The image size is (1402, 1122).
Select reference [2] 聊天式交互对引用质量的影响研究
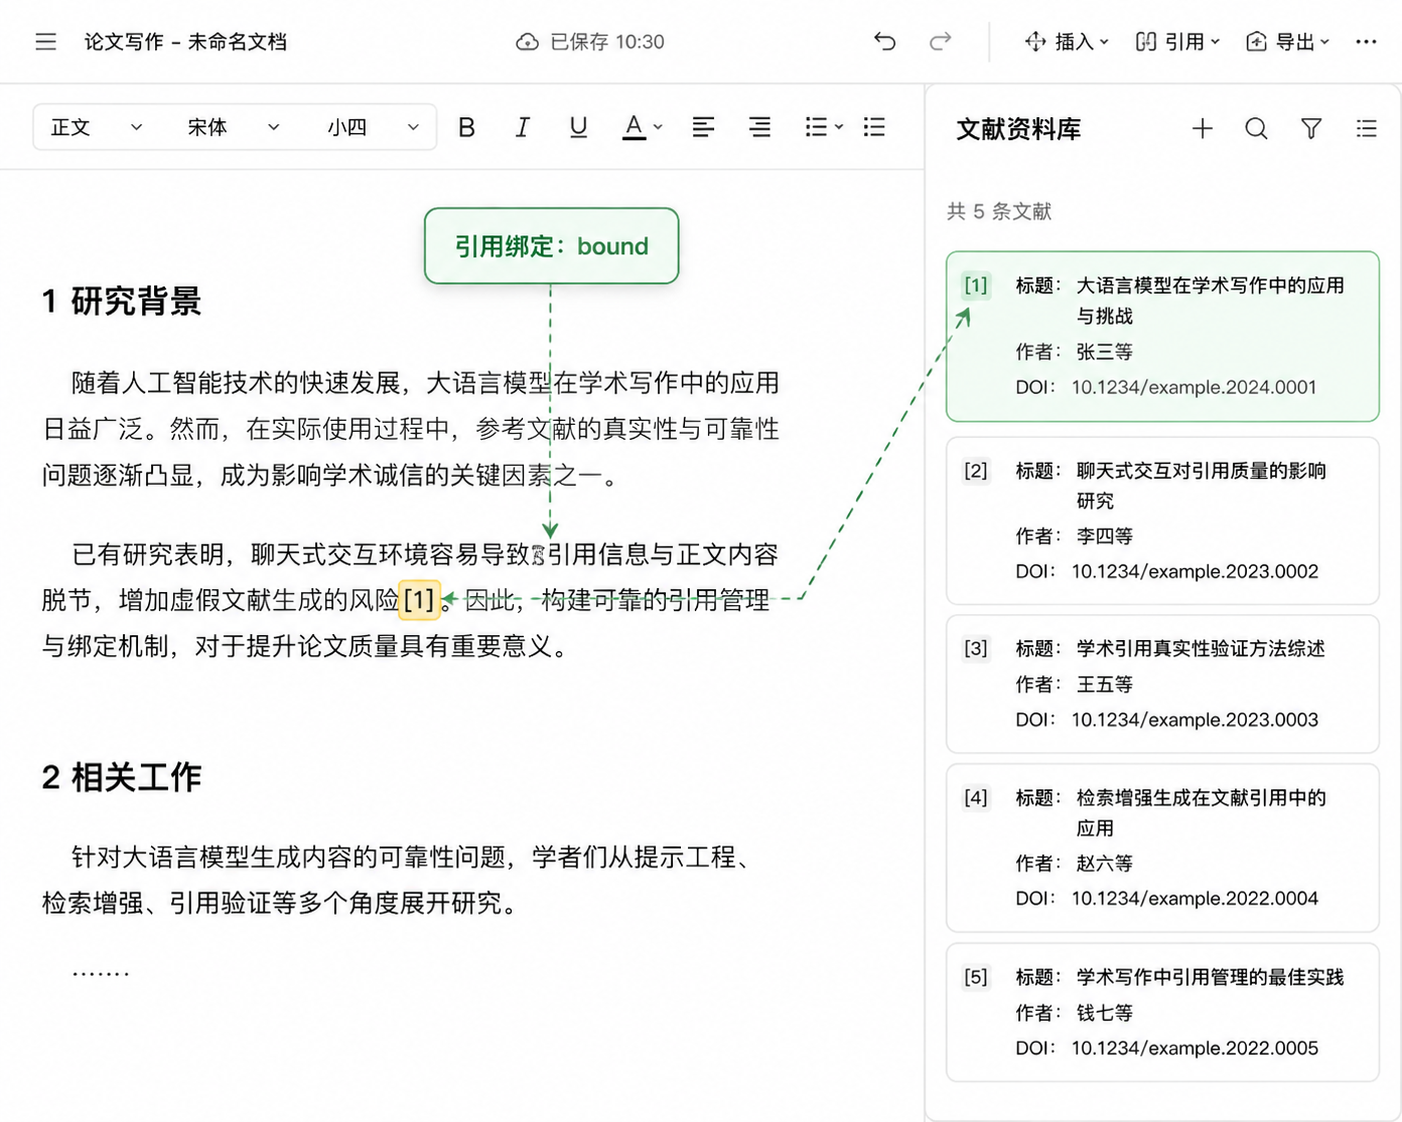click(x=1162, y=521)
